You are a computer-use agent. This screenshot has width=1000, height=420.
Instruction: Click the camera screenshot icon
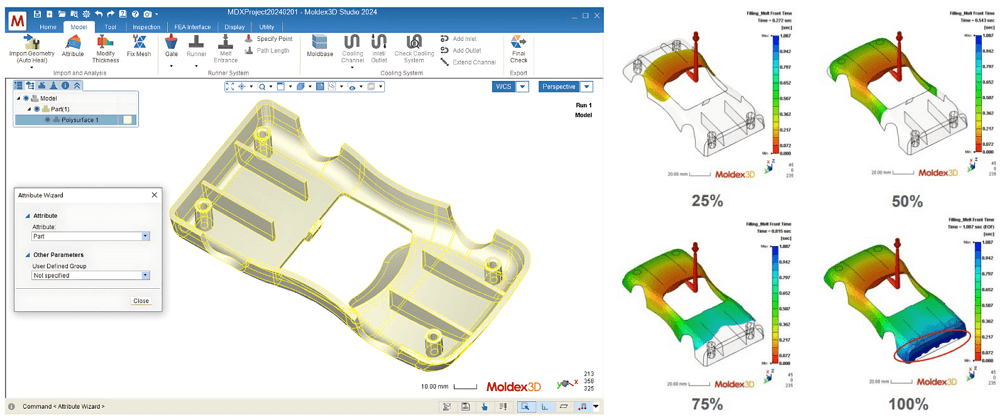tap(147, 13)
